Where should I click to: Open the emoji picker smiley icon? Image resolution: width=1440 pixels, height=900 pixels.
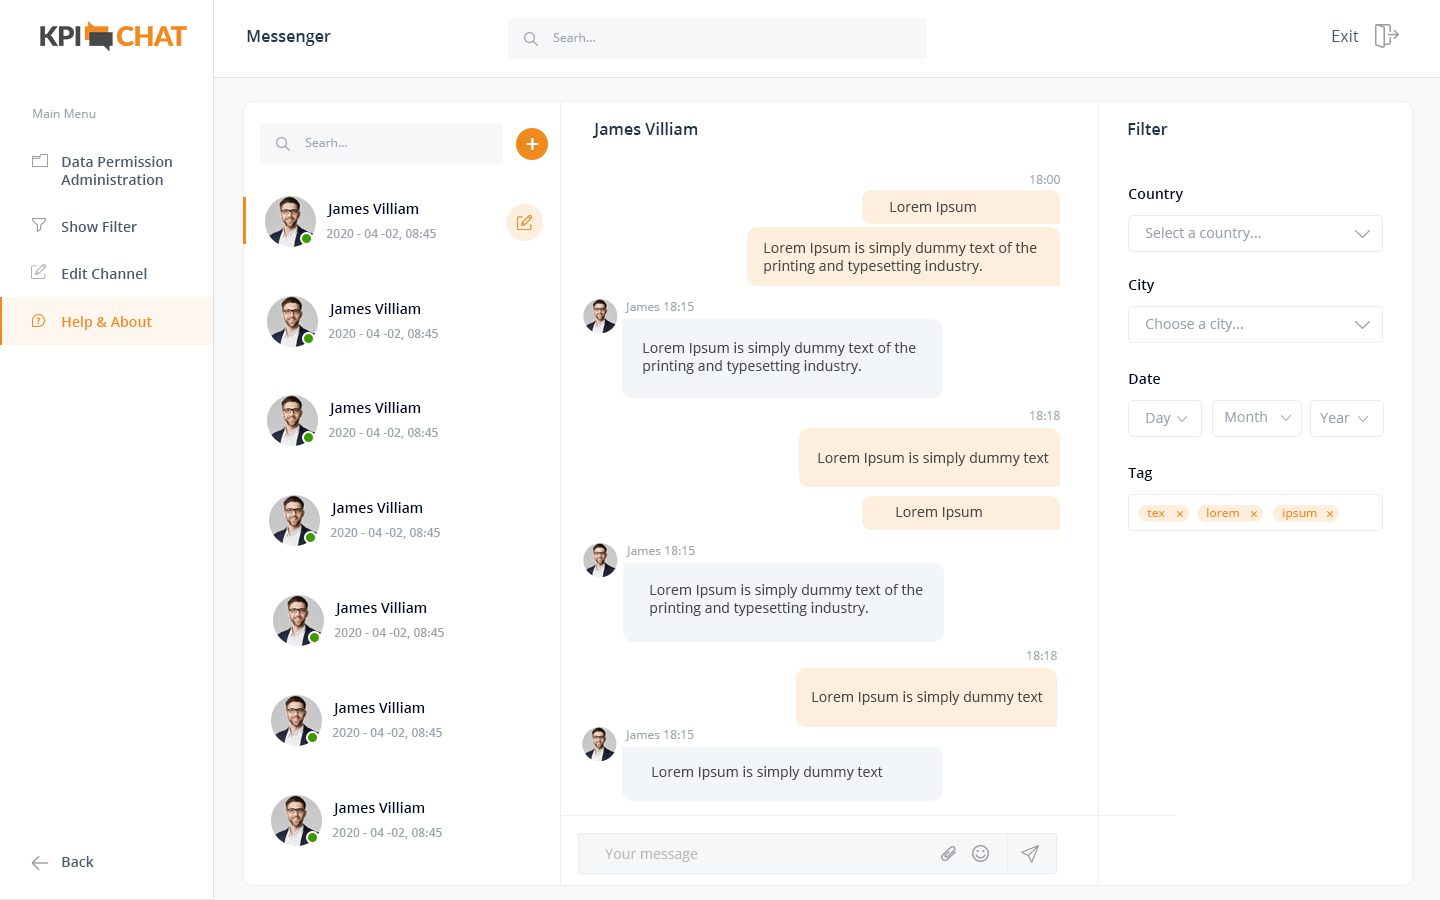point(981,853)
